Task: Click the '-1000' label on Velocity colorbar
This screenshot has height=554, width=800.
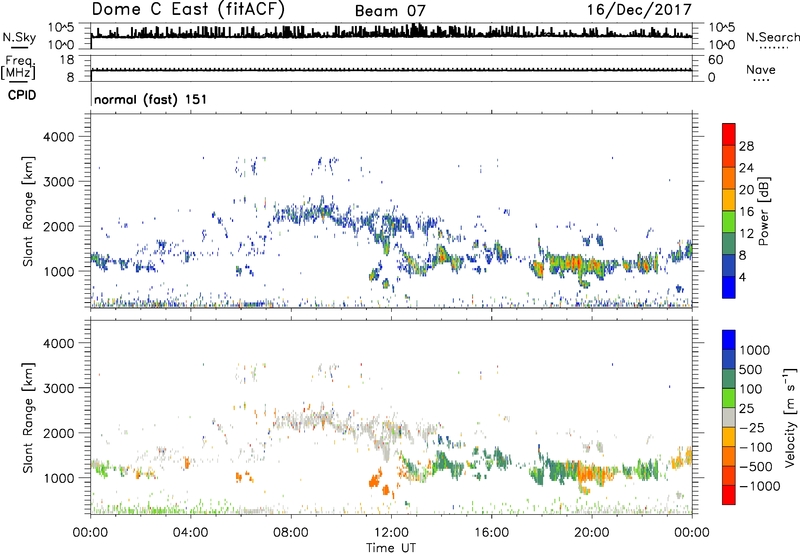Action: (759, 486)
